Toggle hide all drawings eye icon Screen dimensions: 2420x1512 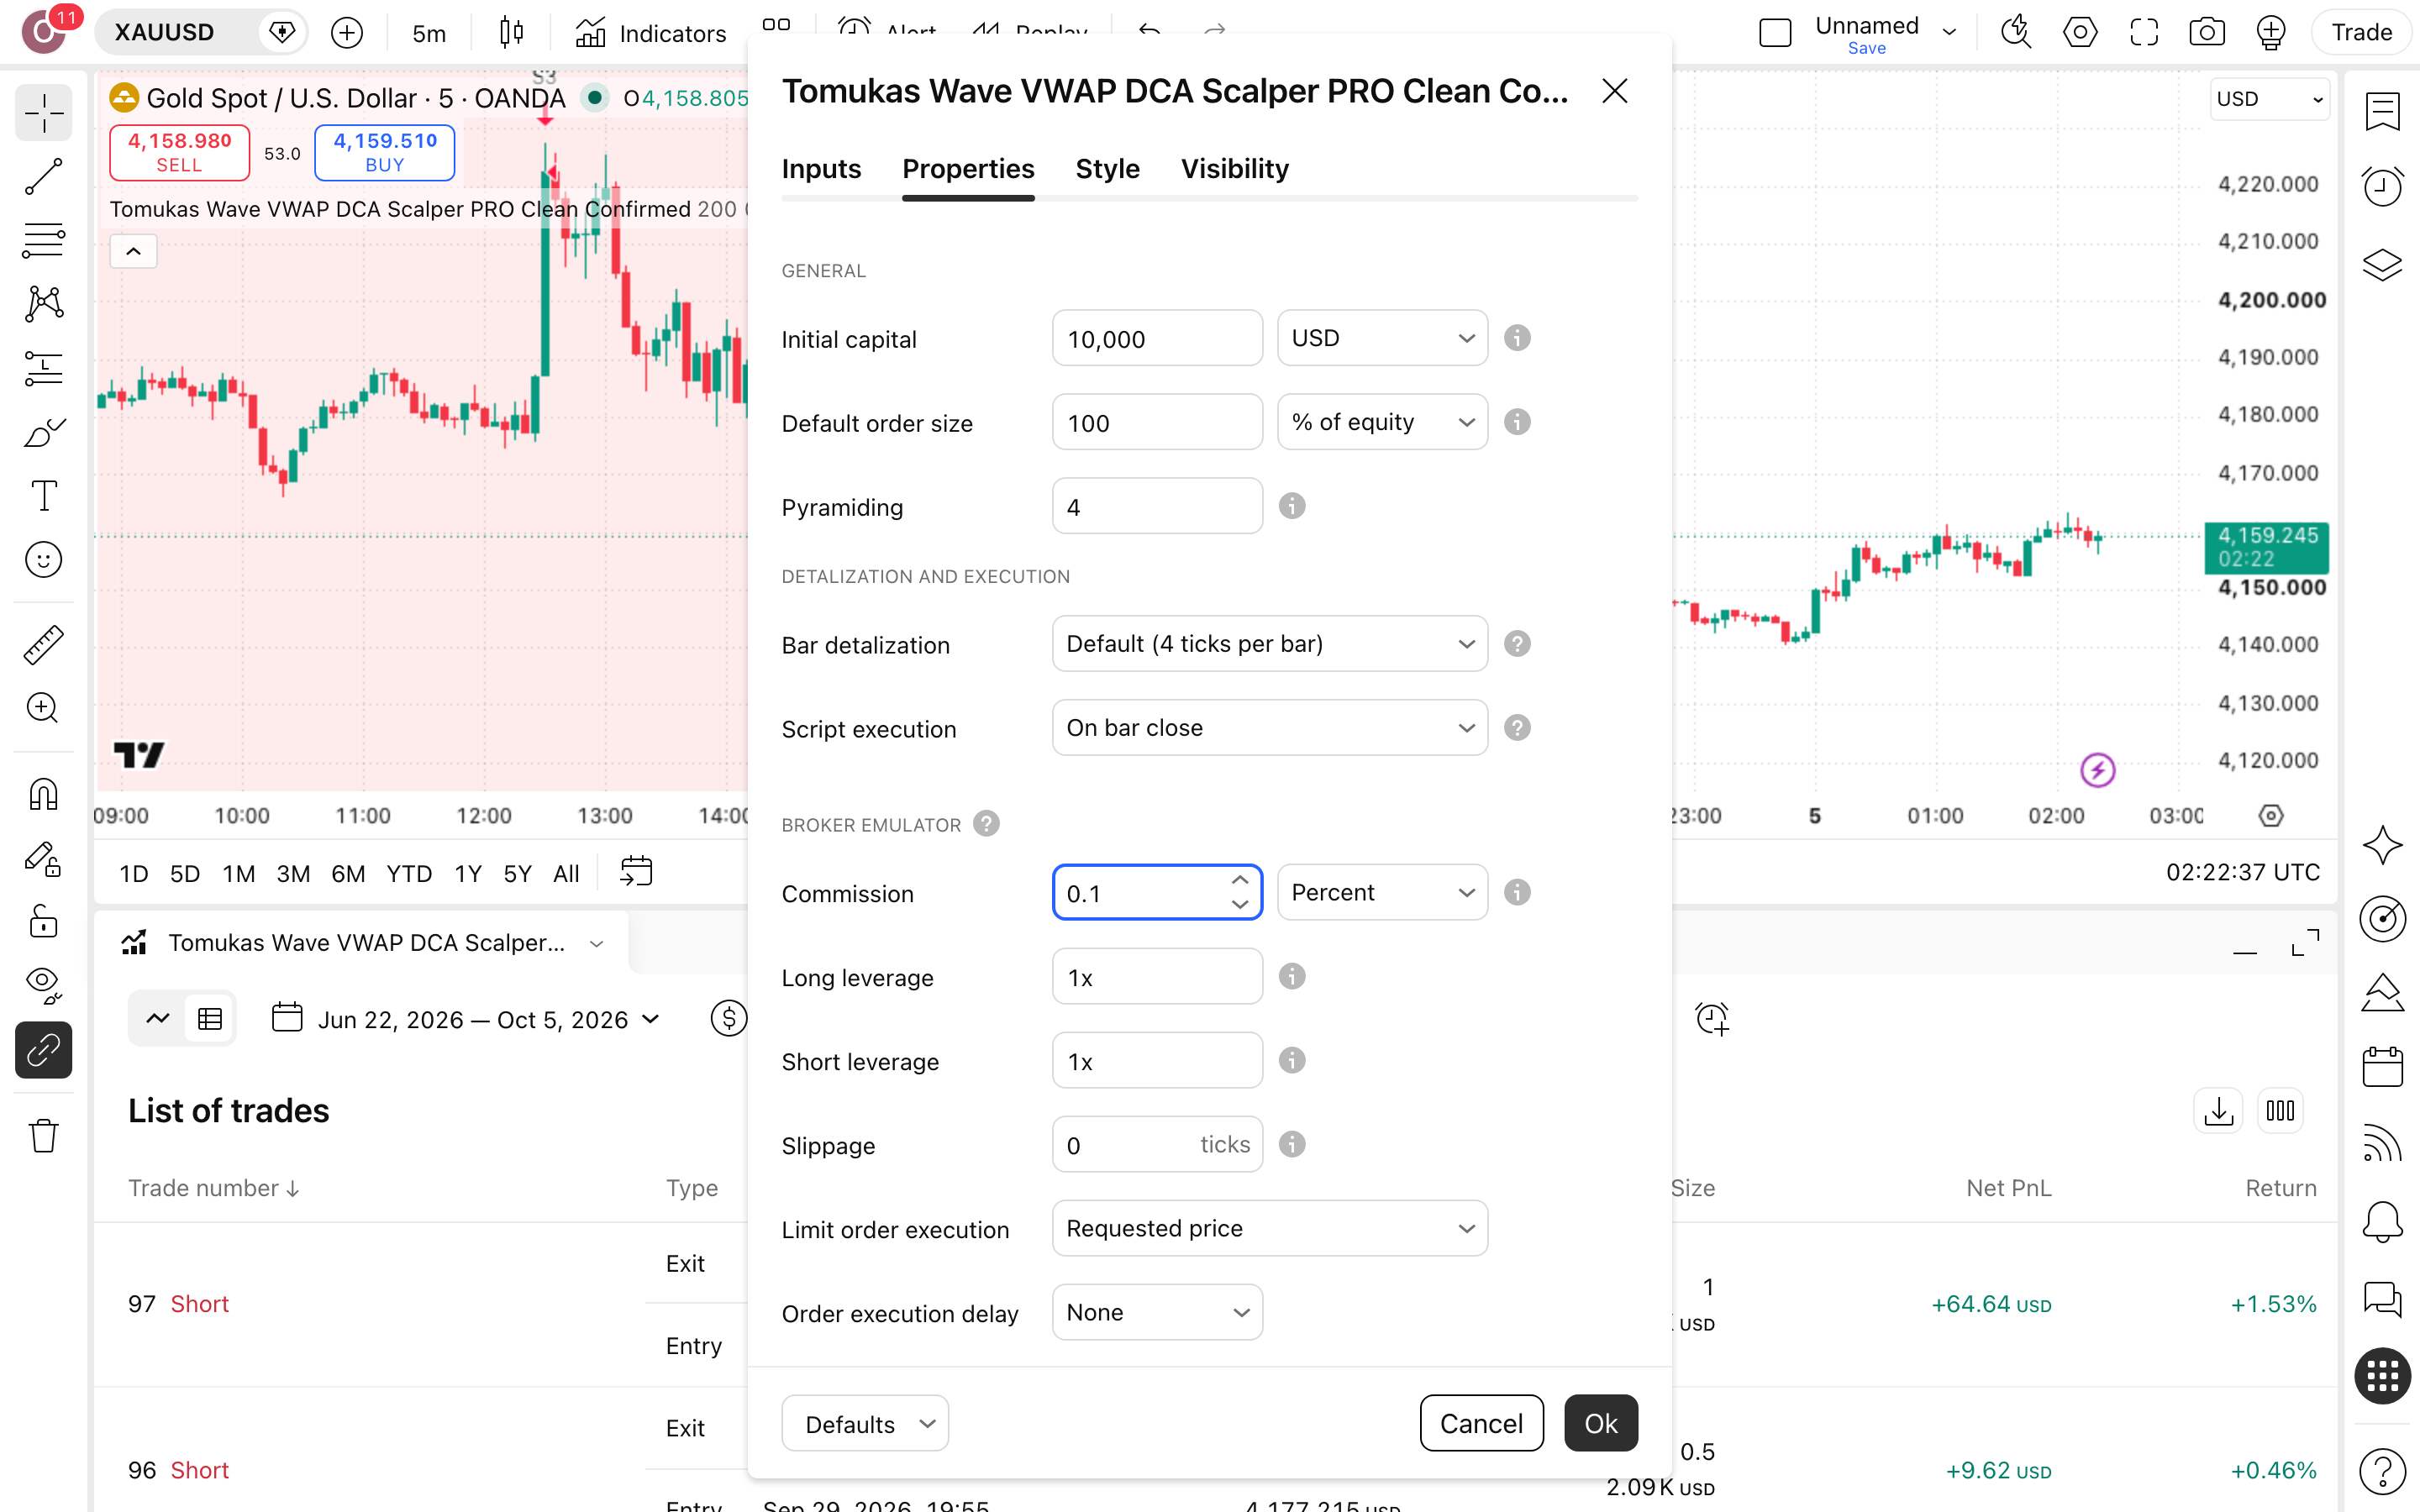pos(43,986)
